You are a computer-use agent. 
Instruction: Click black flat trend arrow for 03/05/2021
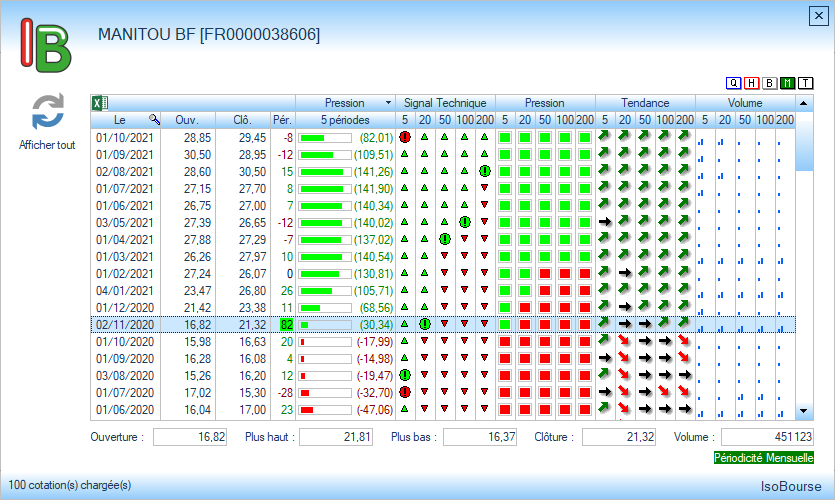605,222
